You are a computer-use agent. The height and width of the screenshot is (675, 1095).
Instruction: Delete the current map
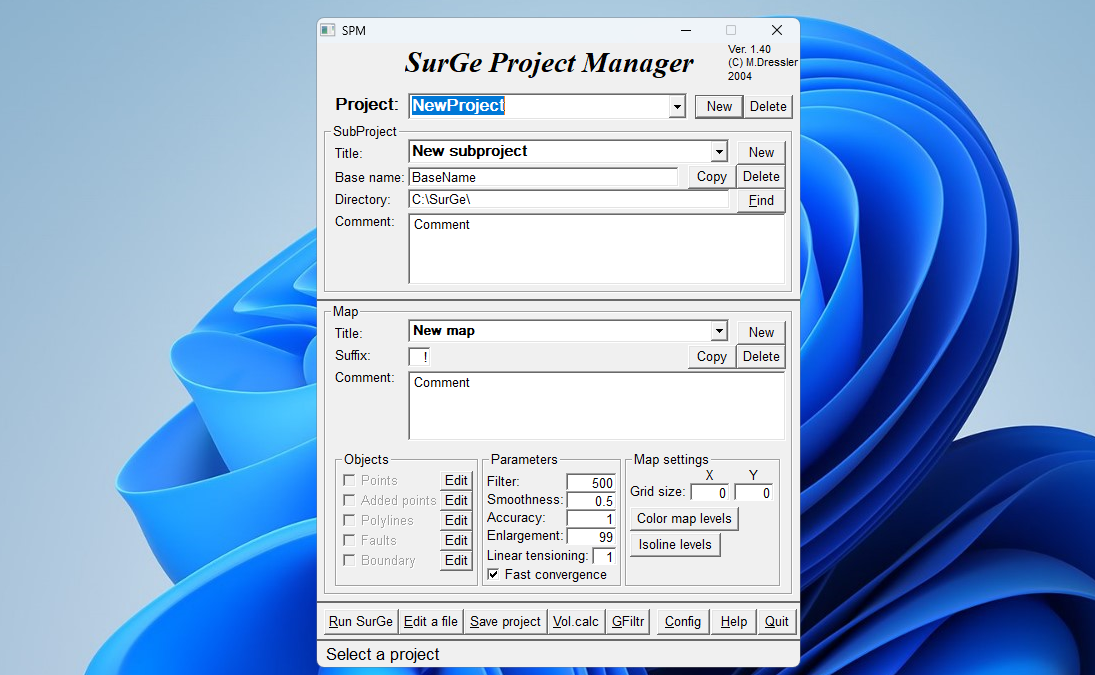[760, 357]
